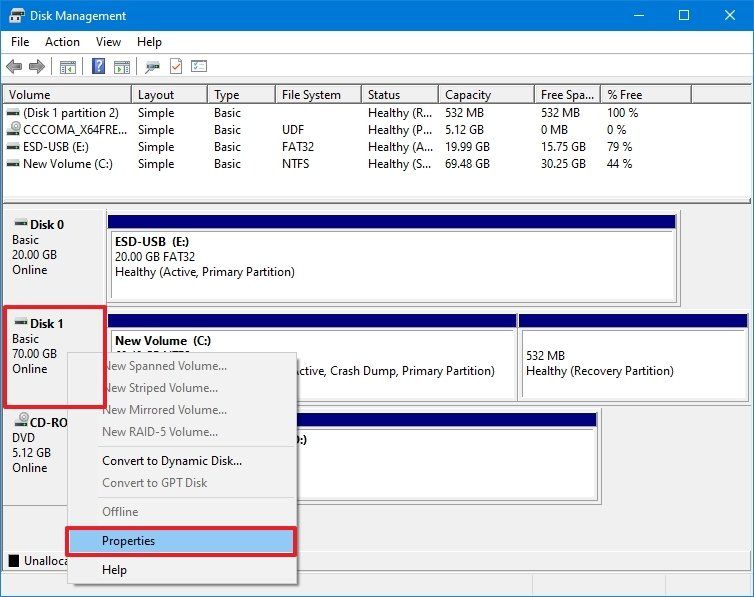This screenshot has height=597, width=754.
Task: Click the black Unallocated legend swatch
Action: 14,560
